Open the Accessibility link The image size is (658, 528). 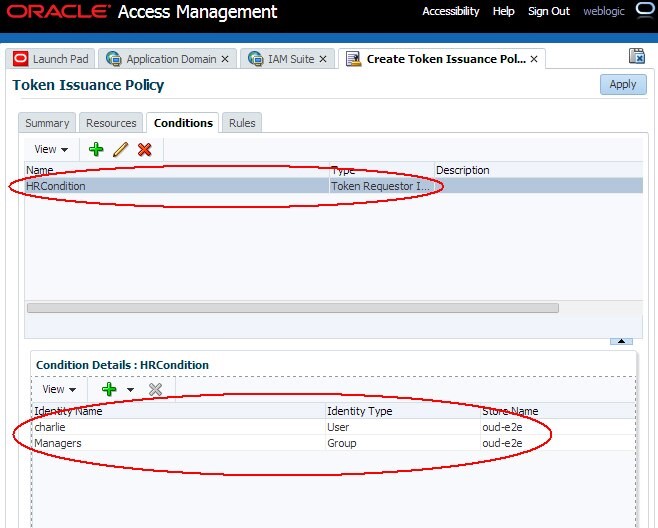tap(451, 11)
